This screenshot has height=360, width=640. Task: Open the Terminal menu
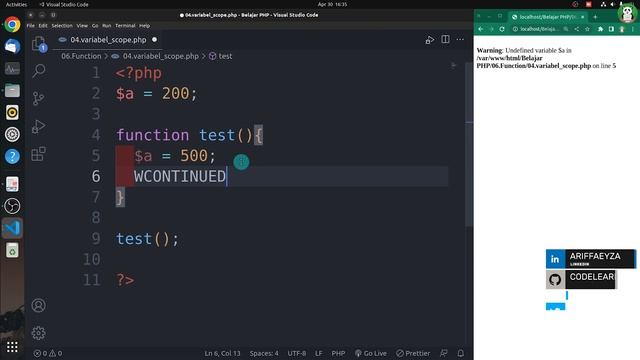click(x=125, y=25)
